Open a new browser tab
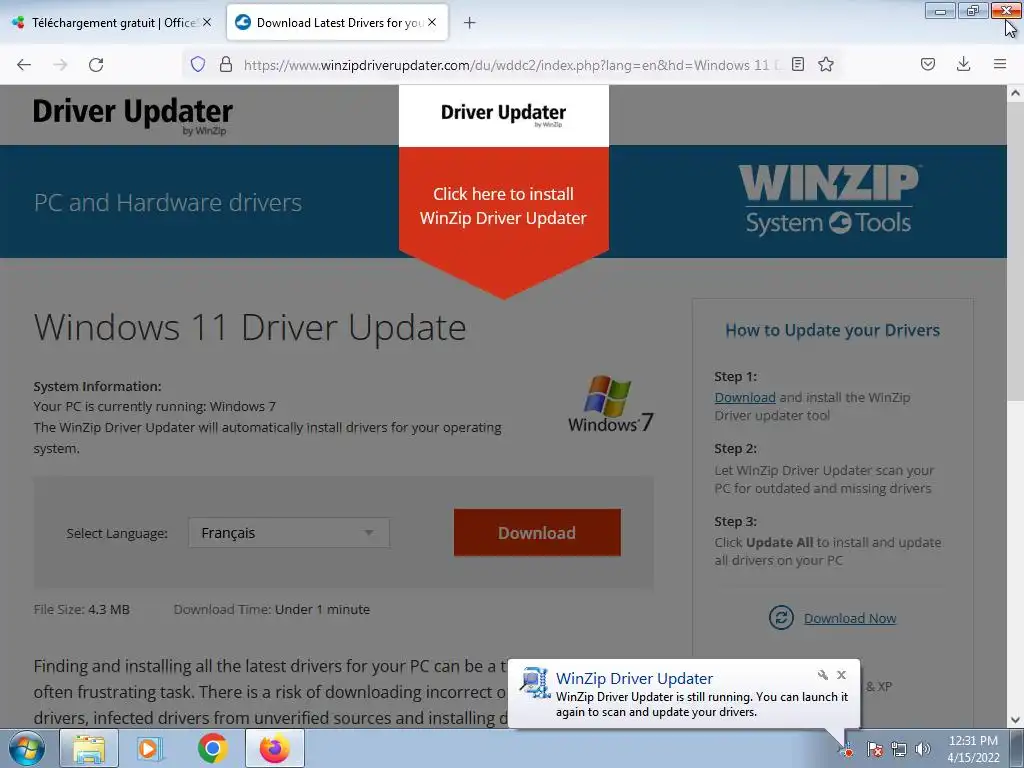Image resolution: width=1024 pixels, height=768 pixels. pyautogui.click(x=470, y=23)
